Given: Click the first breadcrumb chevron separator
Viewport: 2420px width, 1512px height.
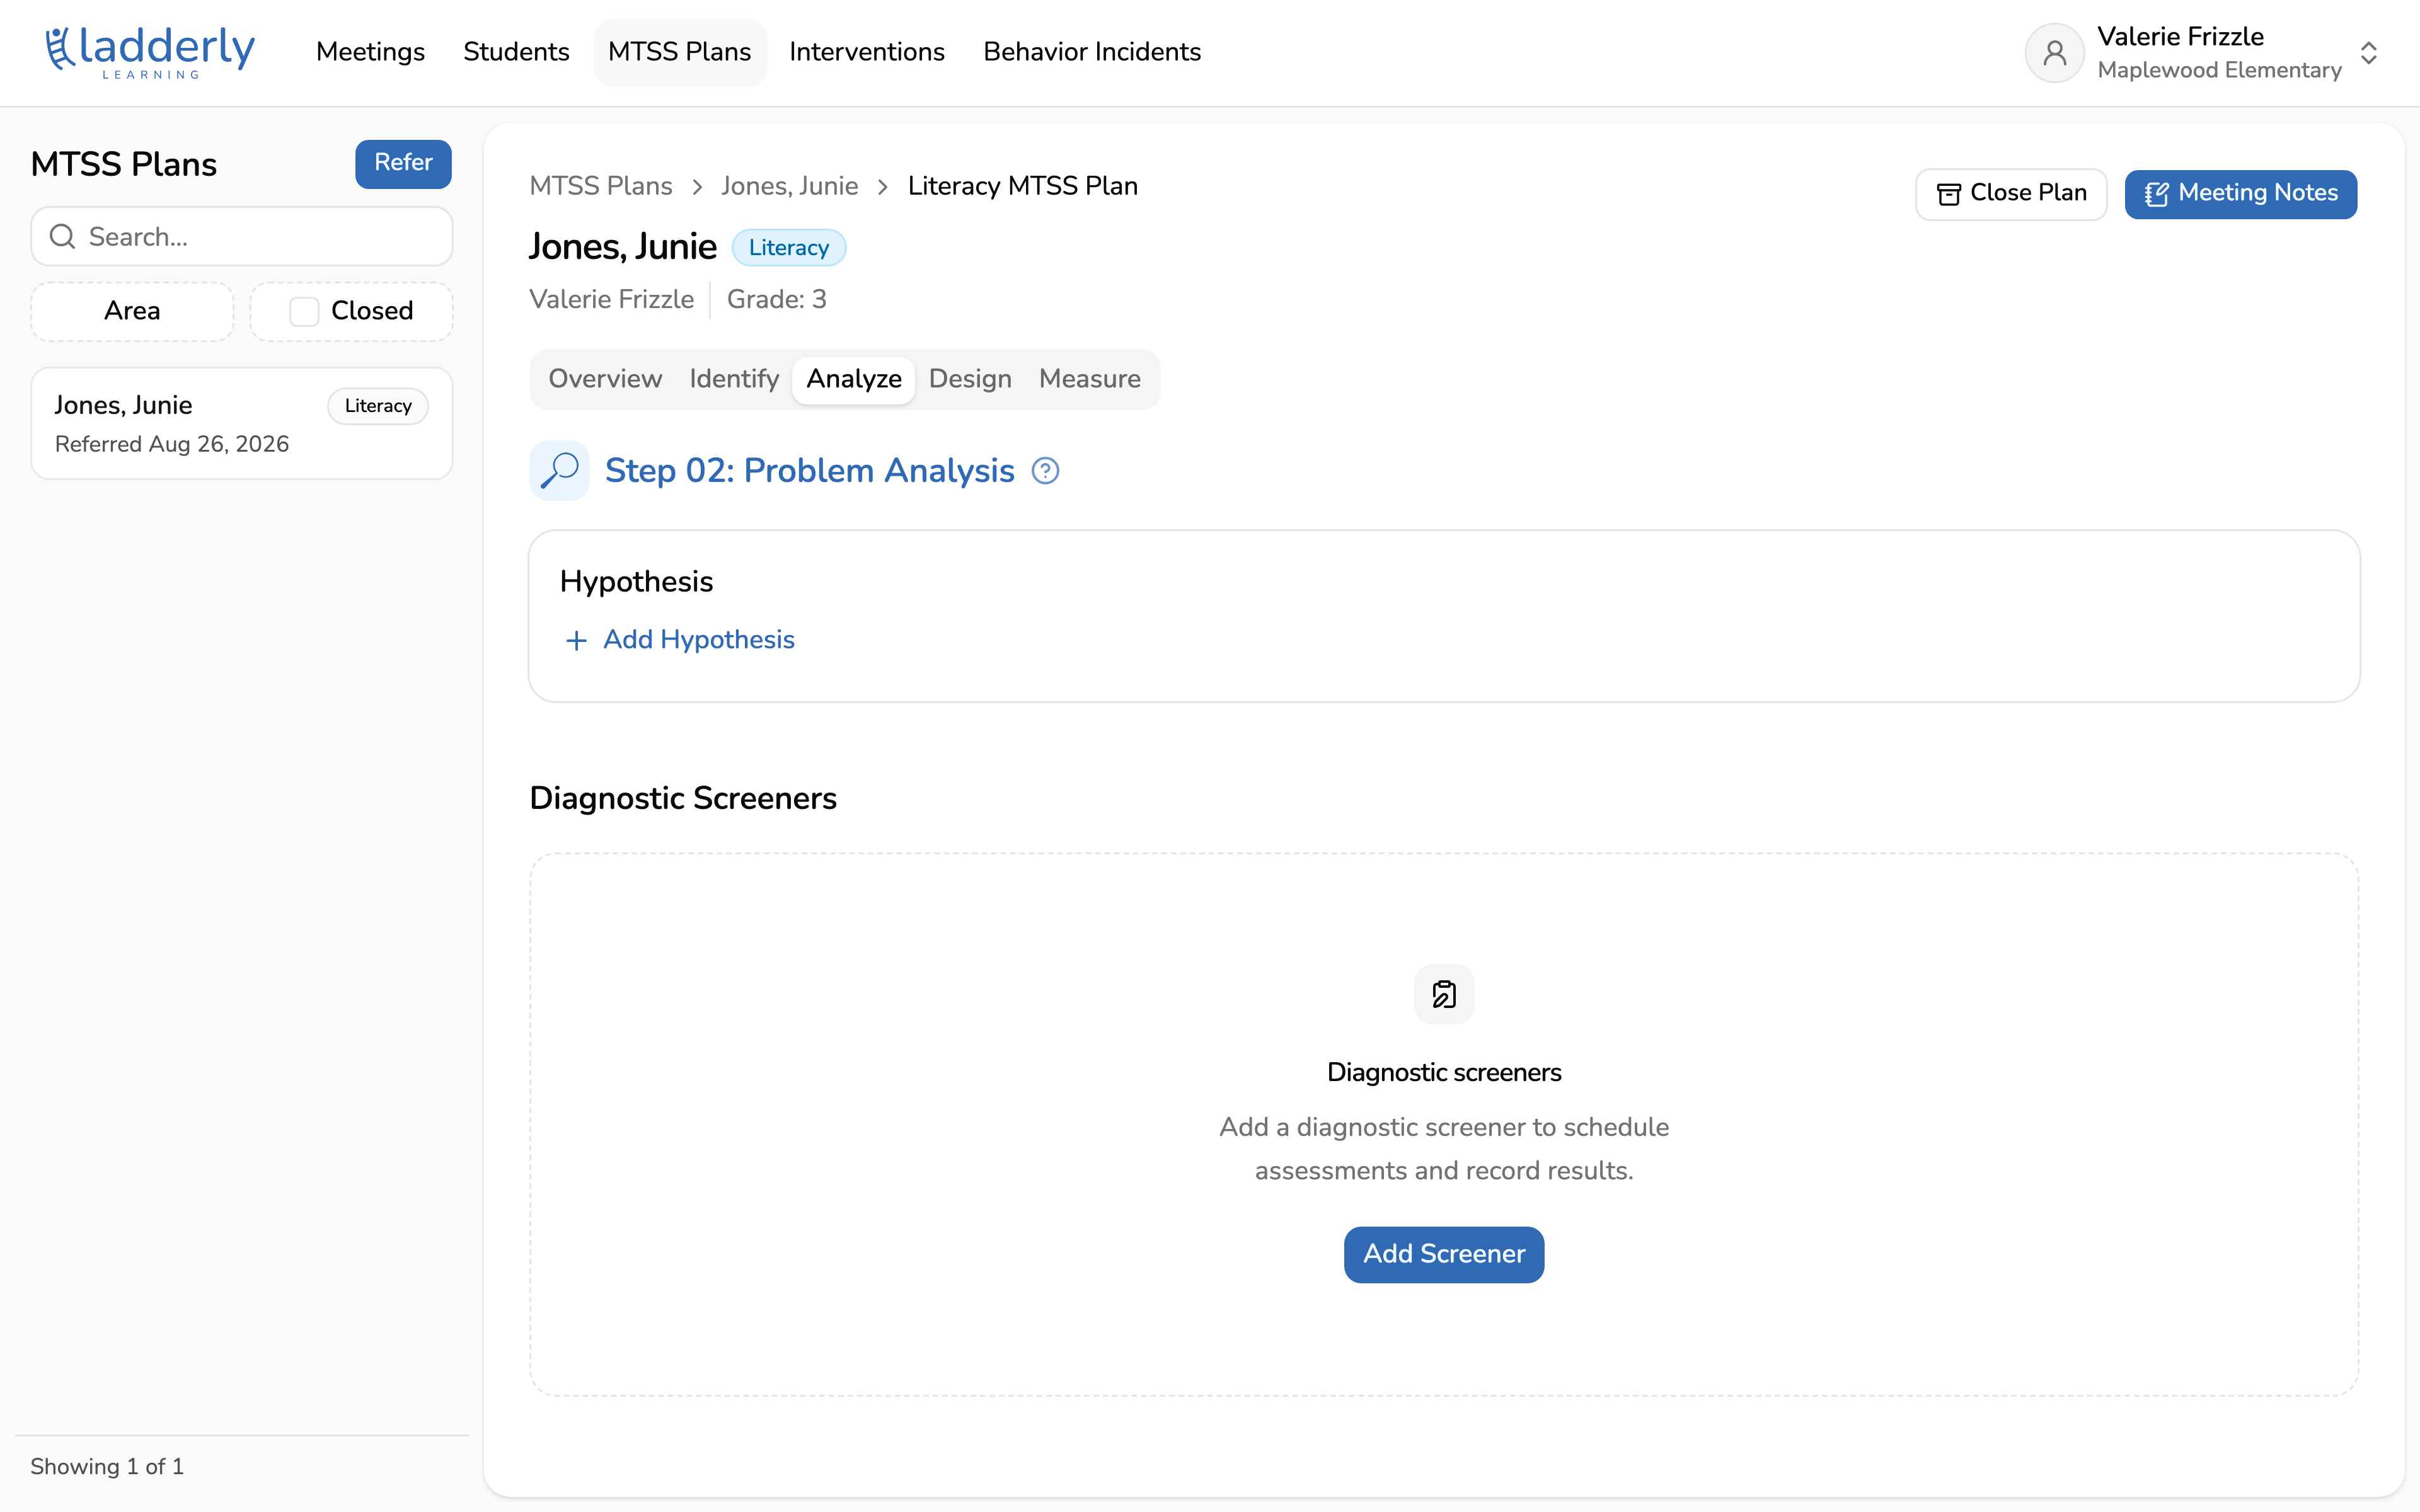Looking at the screenshot, I should (x=697, y=187).
